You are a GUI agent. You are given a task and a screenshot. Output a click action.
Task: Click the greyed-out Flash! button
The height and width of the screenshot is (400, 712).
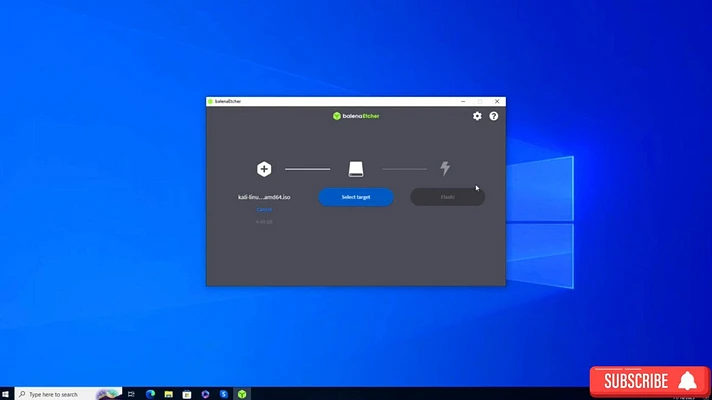pyautogui.click(x=448, y=197)
